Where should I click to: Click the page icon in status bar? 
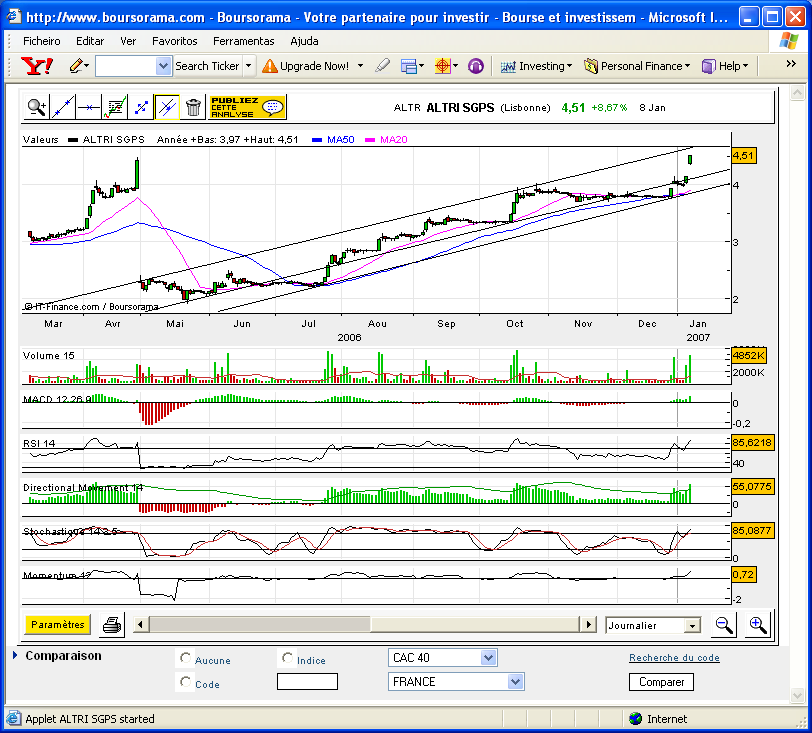[x=14, y=718]
